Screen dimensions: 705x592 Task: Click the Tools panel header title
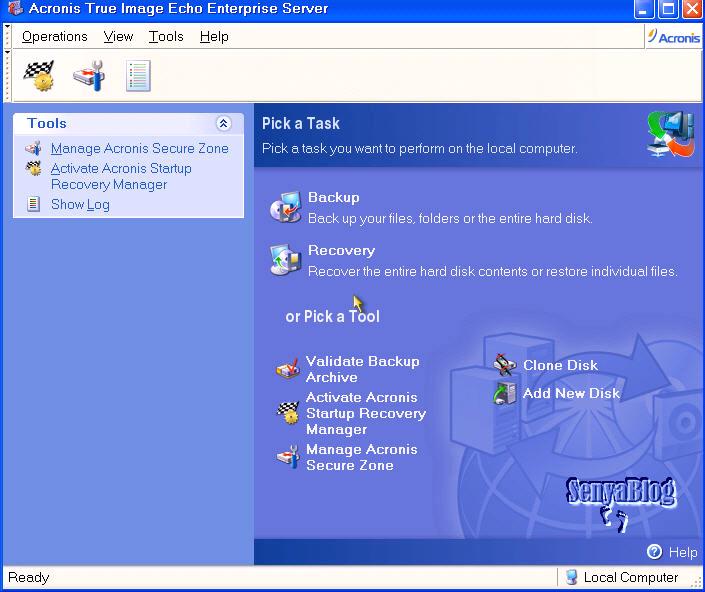47,123
